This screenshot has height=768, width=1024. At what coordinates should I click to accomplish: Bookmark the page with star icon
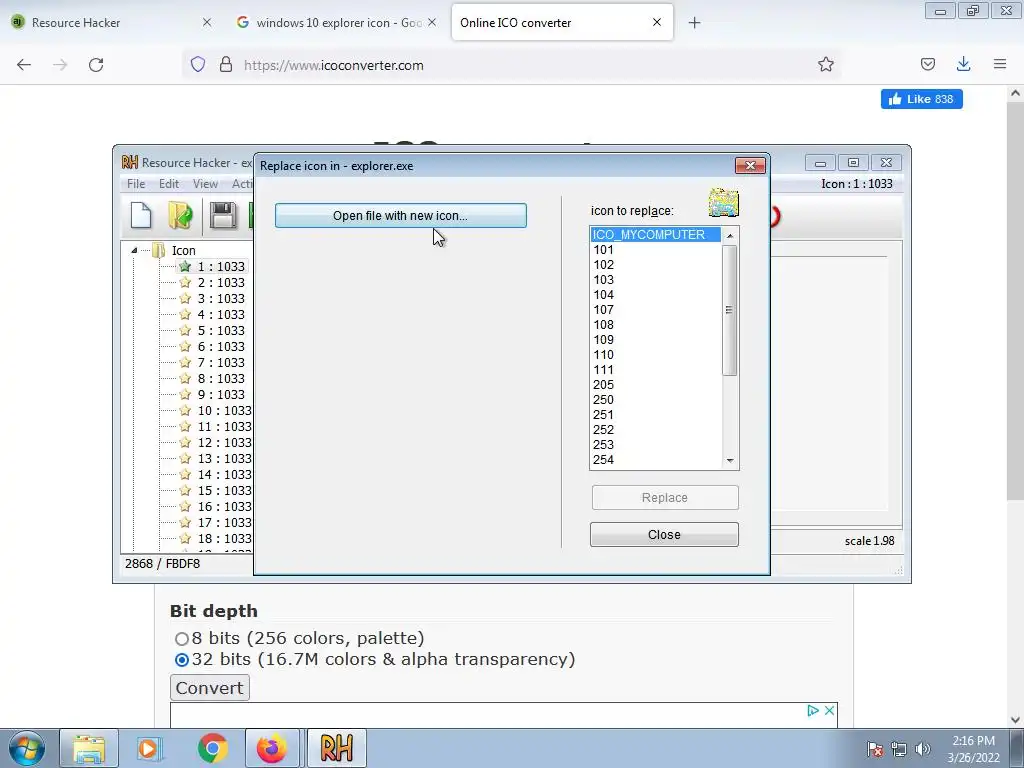click(825, 65)
